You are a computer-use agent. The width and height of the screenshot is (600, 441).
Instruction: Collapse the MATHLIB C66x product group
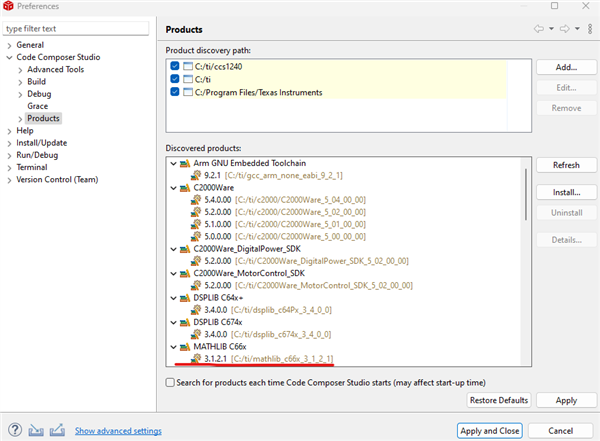173,348
